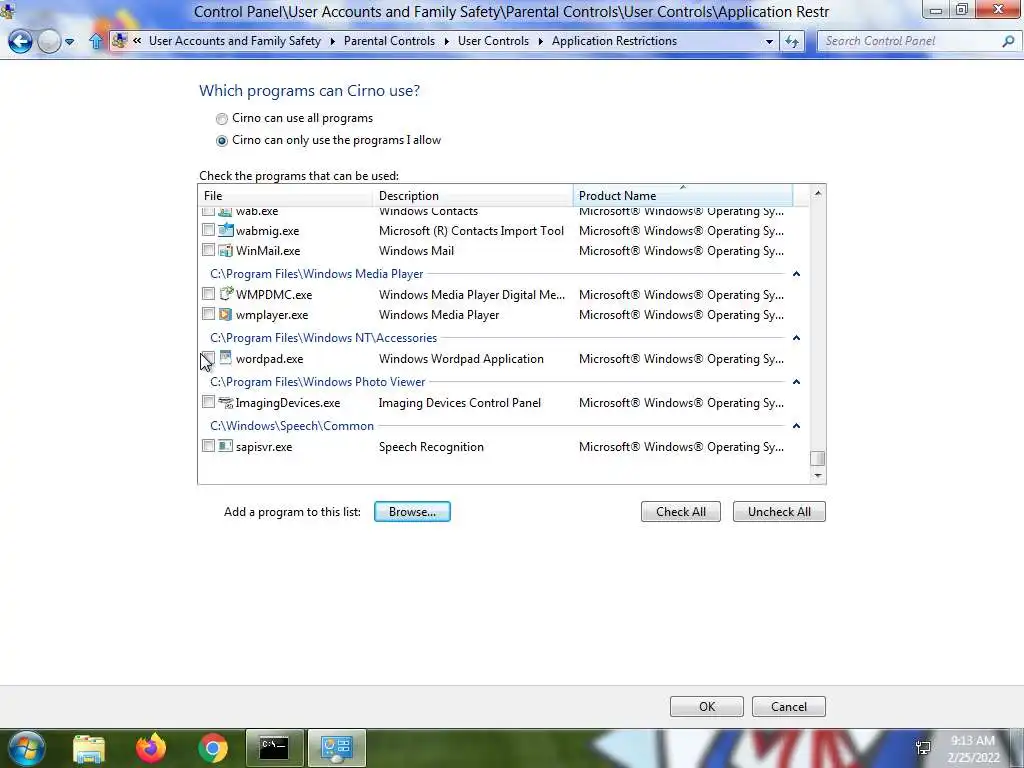Expand breadcrumb arrow after Parental Controls
This screenshot has height=768, width=1024.
(447, 41)
